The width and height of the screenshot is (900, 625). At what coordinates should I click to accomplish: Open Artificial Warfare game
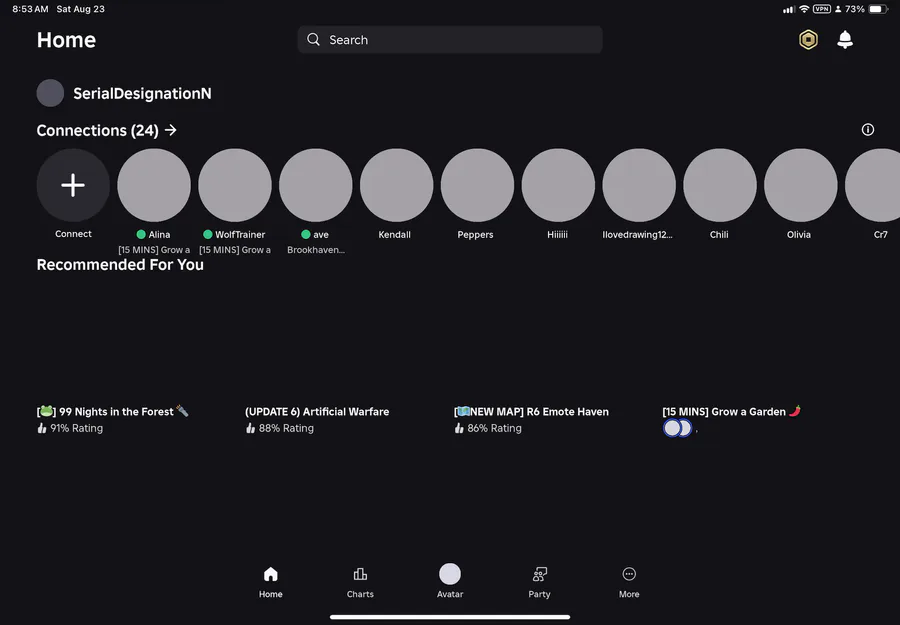(x=317, y=412)
